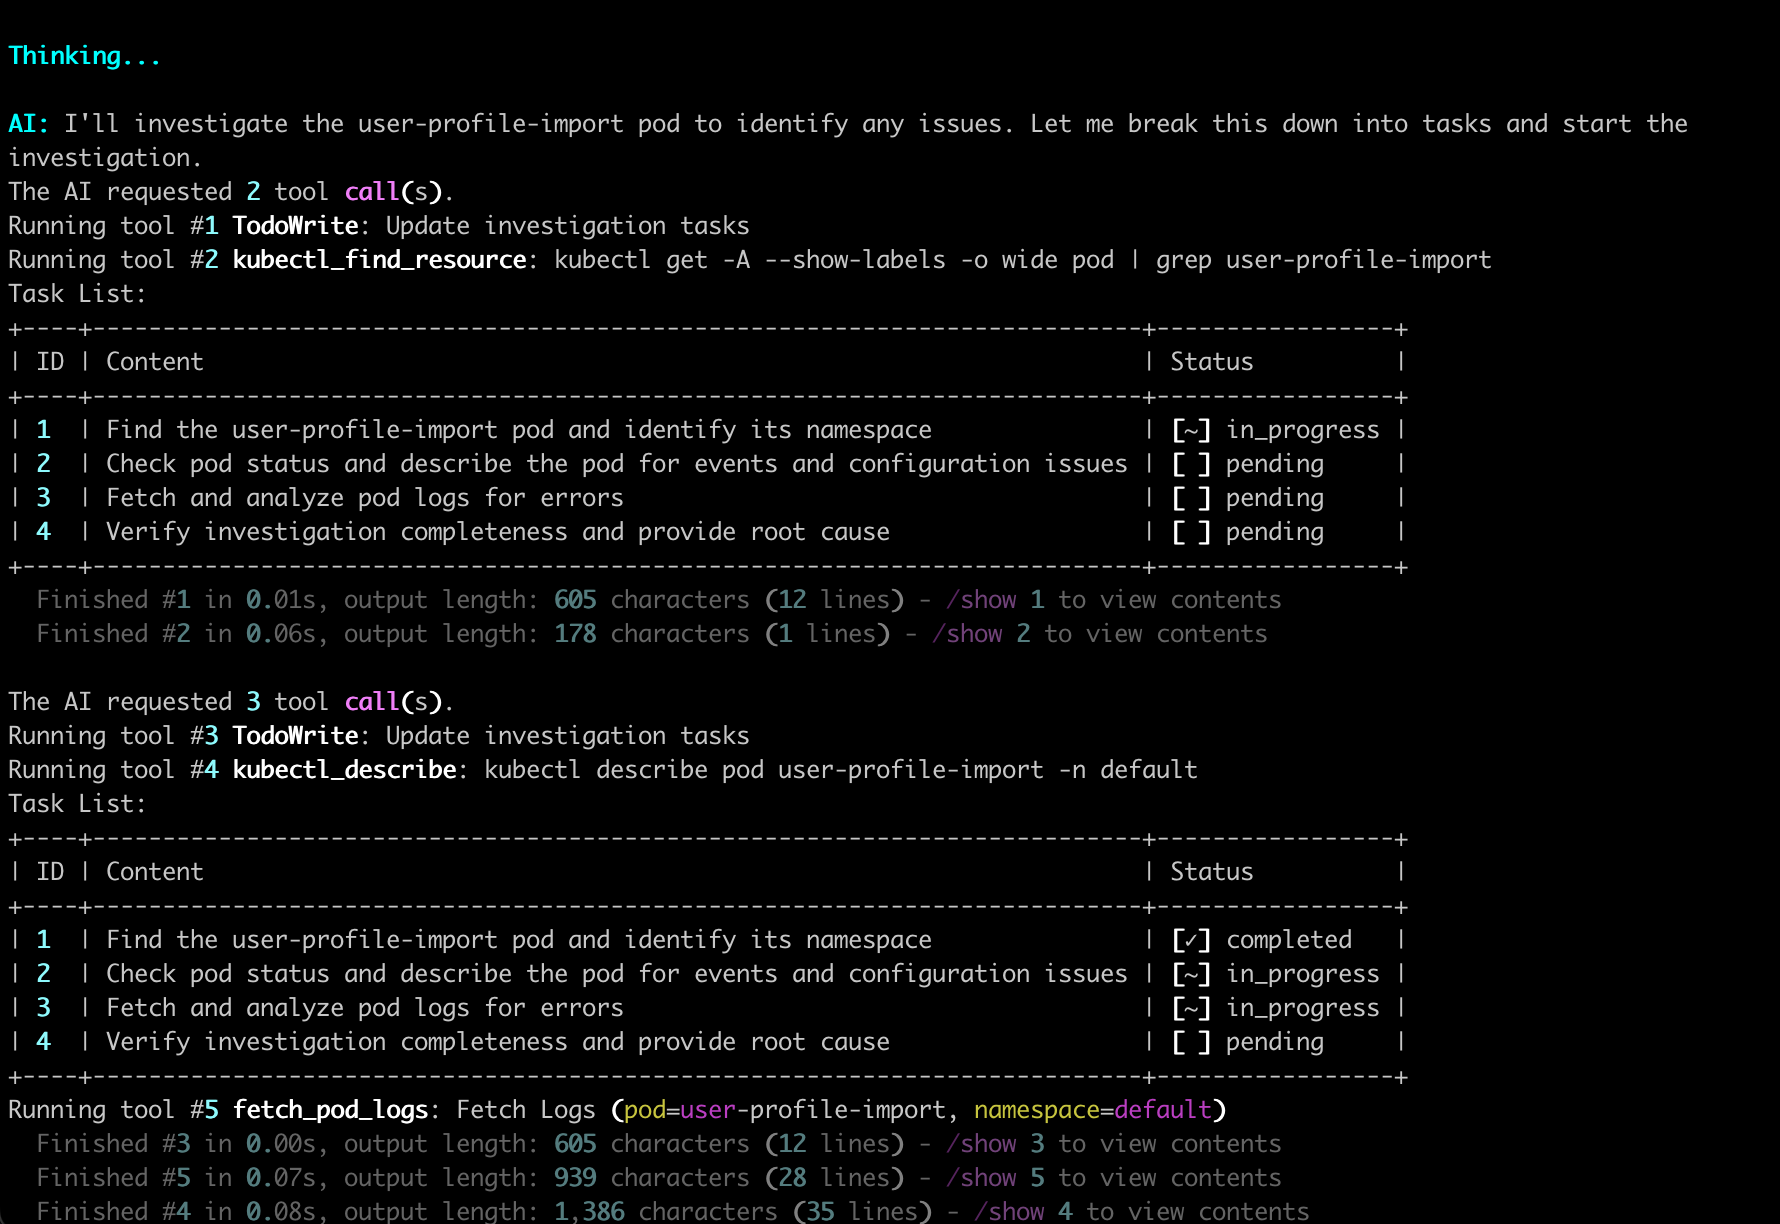Click the TodoWrite name on tool #1 line
This screenshot has height=1224, width=1780.
point(295,226)
